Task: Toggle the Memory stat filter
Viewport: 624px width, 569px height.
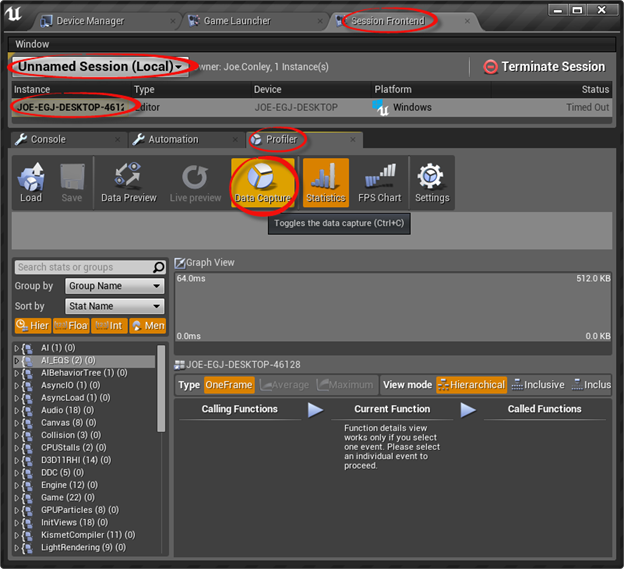Action: (148, 325)
